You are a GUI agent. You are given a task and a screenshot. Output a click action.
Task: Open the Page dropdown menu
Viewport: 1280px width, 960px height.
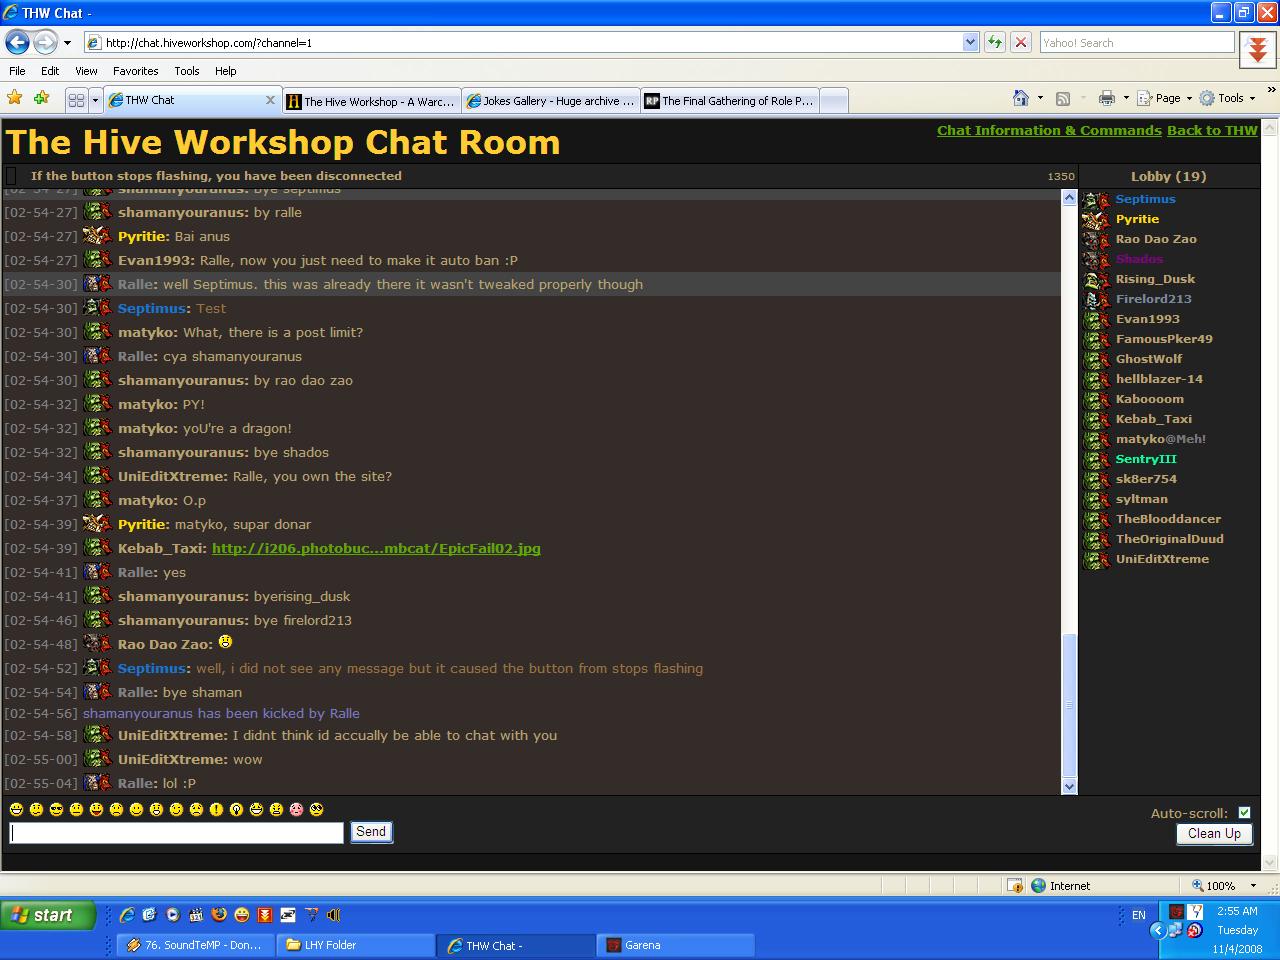(1165, 98)
